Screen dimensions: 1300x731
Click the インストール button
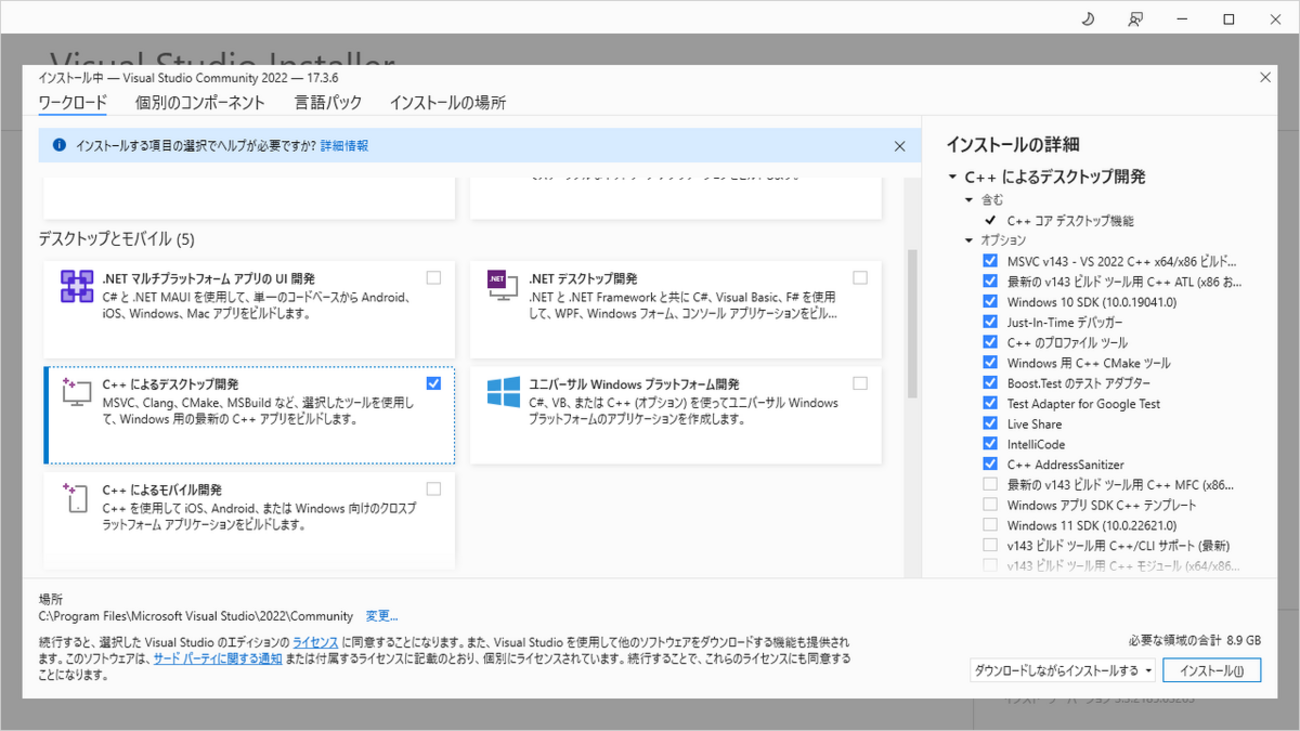tap(1212, 670)
